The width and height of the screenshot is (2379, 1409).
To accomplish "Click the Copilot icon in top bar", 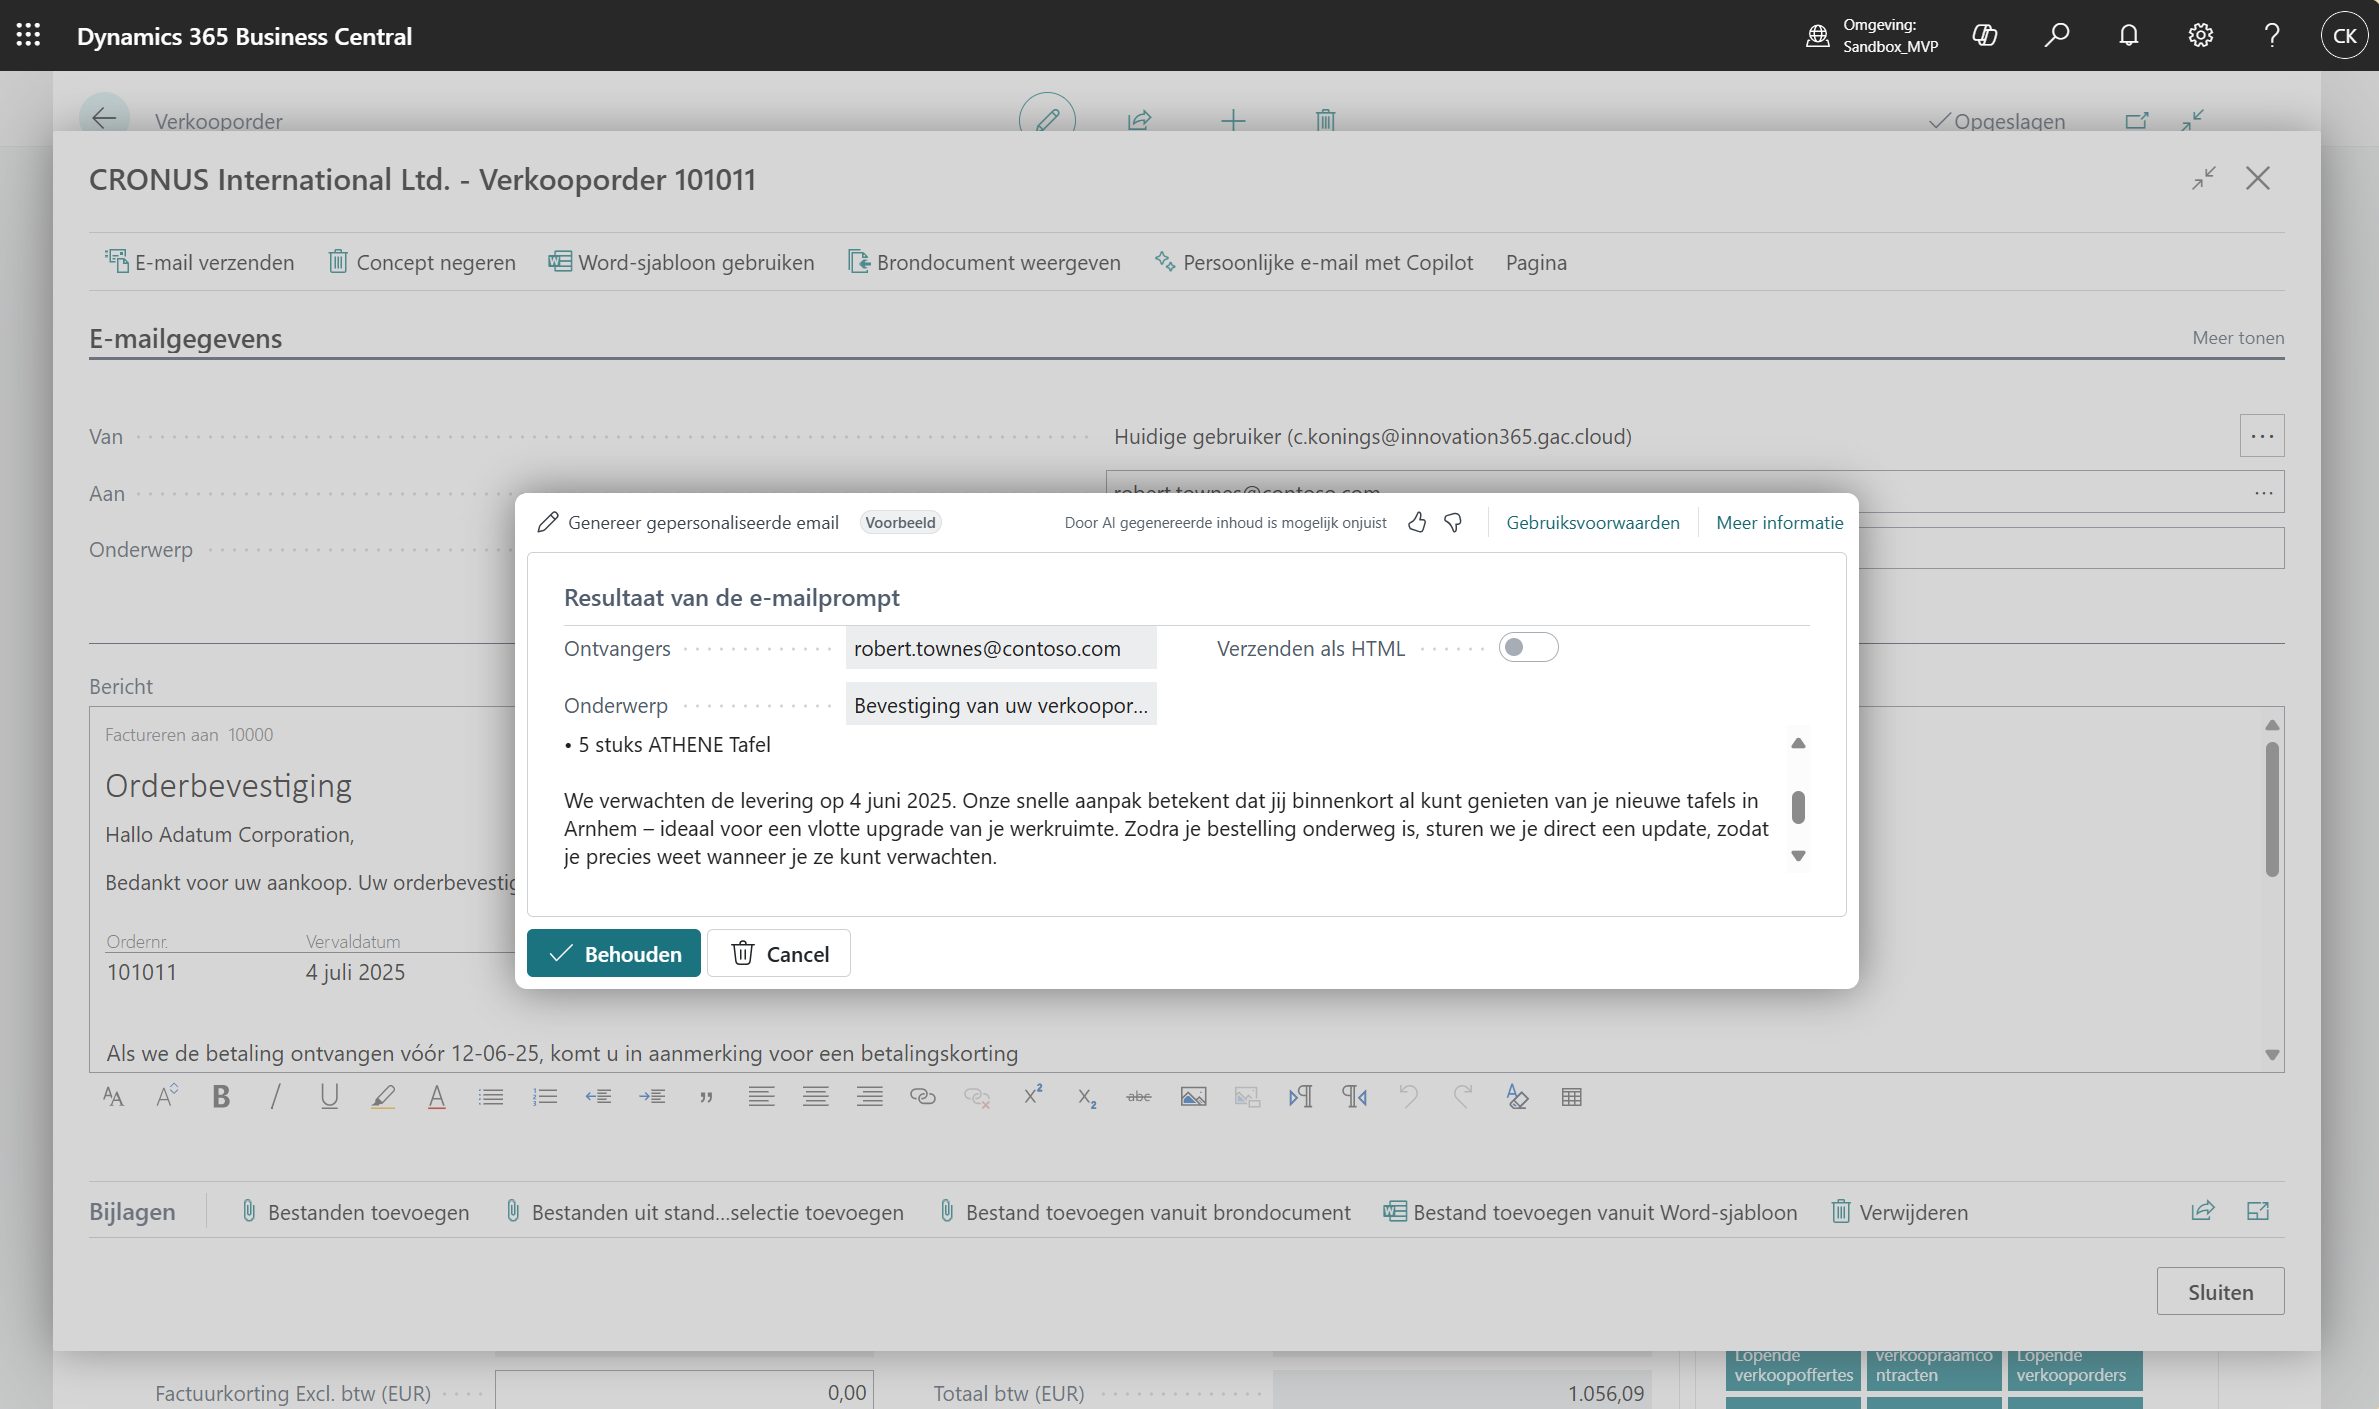I will click(1984, 36).
